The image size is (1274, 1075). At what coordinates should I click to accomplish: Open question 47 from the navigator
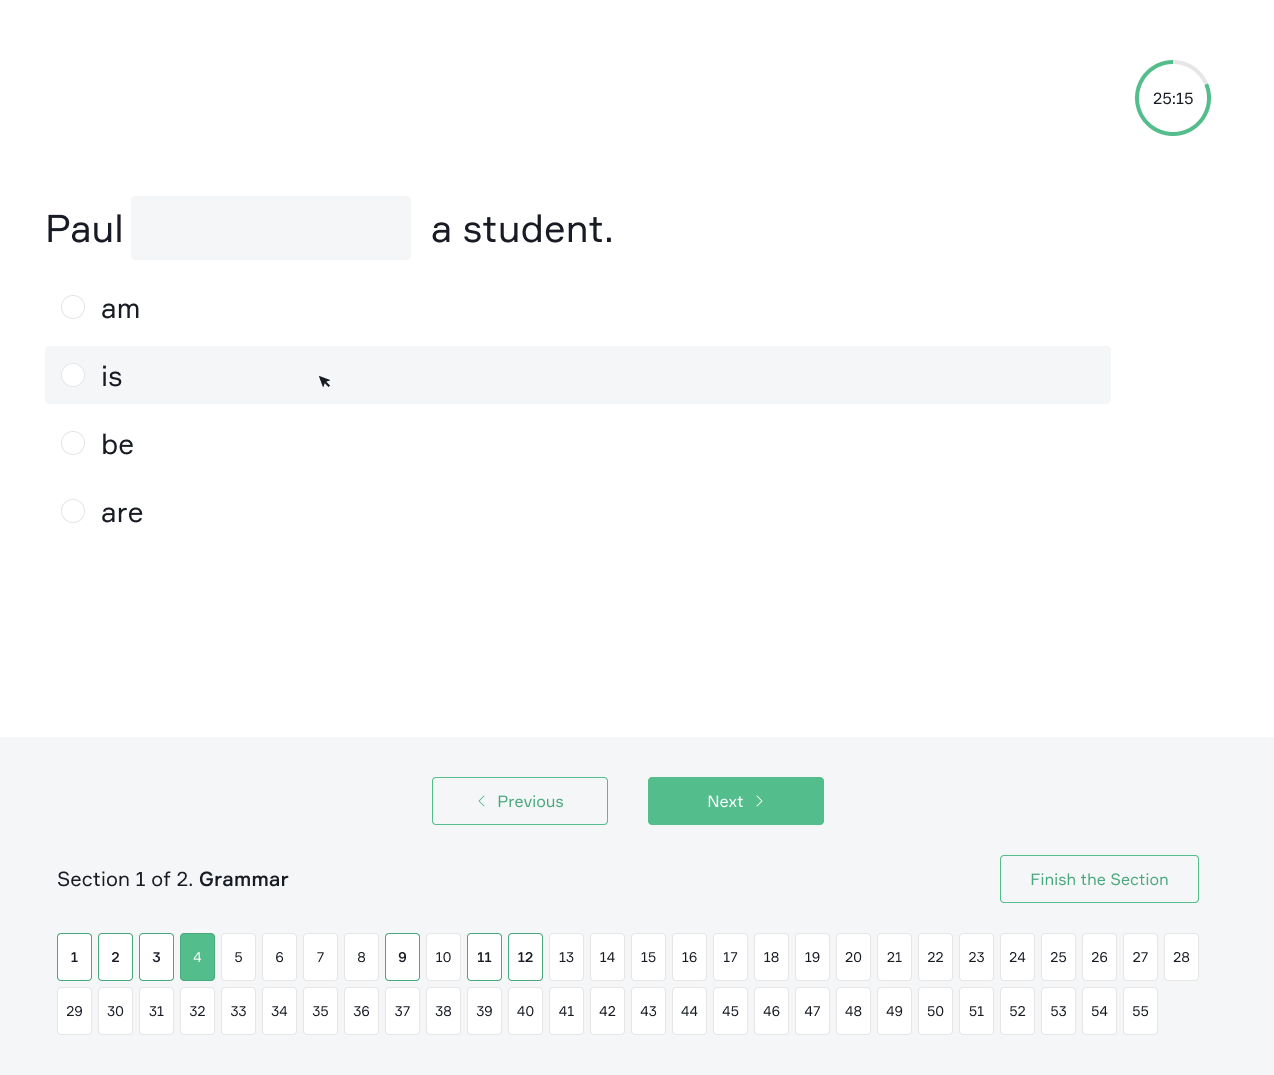pyautogui.click(x=813, y=1011)
